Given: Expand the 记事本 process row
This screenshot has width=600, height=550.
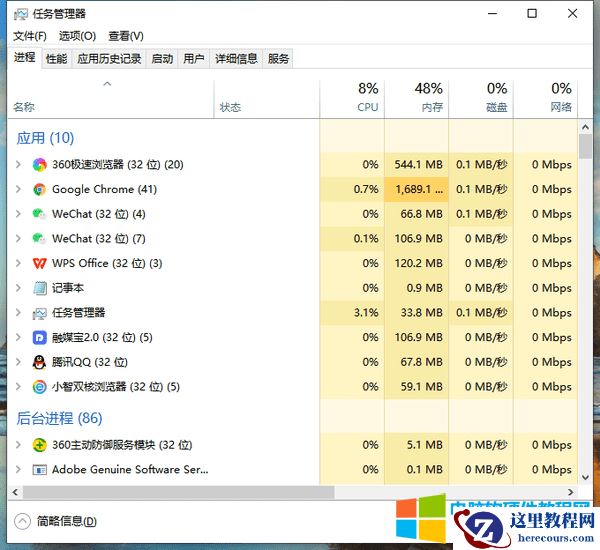Looking at the screenshot, I should (x=18, y=288).
